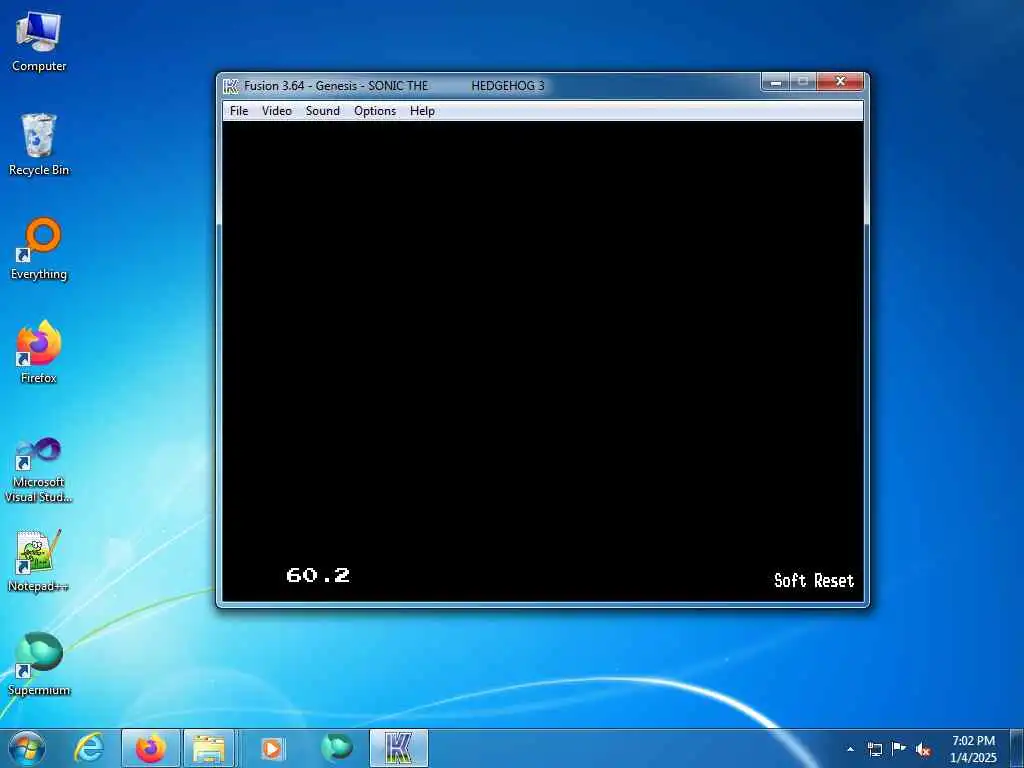This screenshot has height=768, width=1024.
Task: Select the Microsoft Visual Studio desktop shortcut
Action: tap(39, 470)
